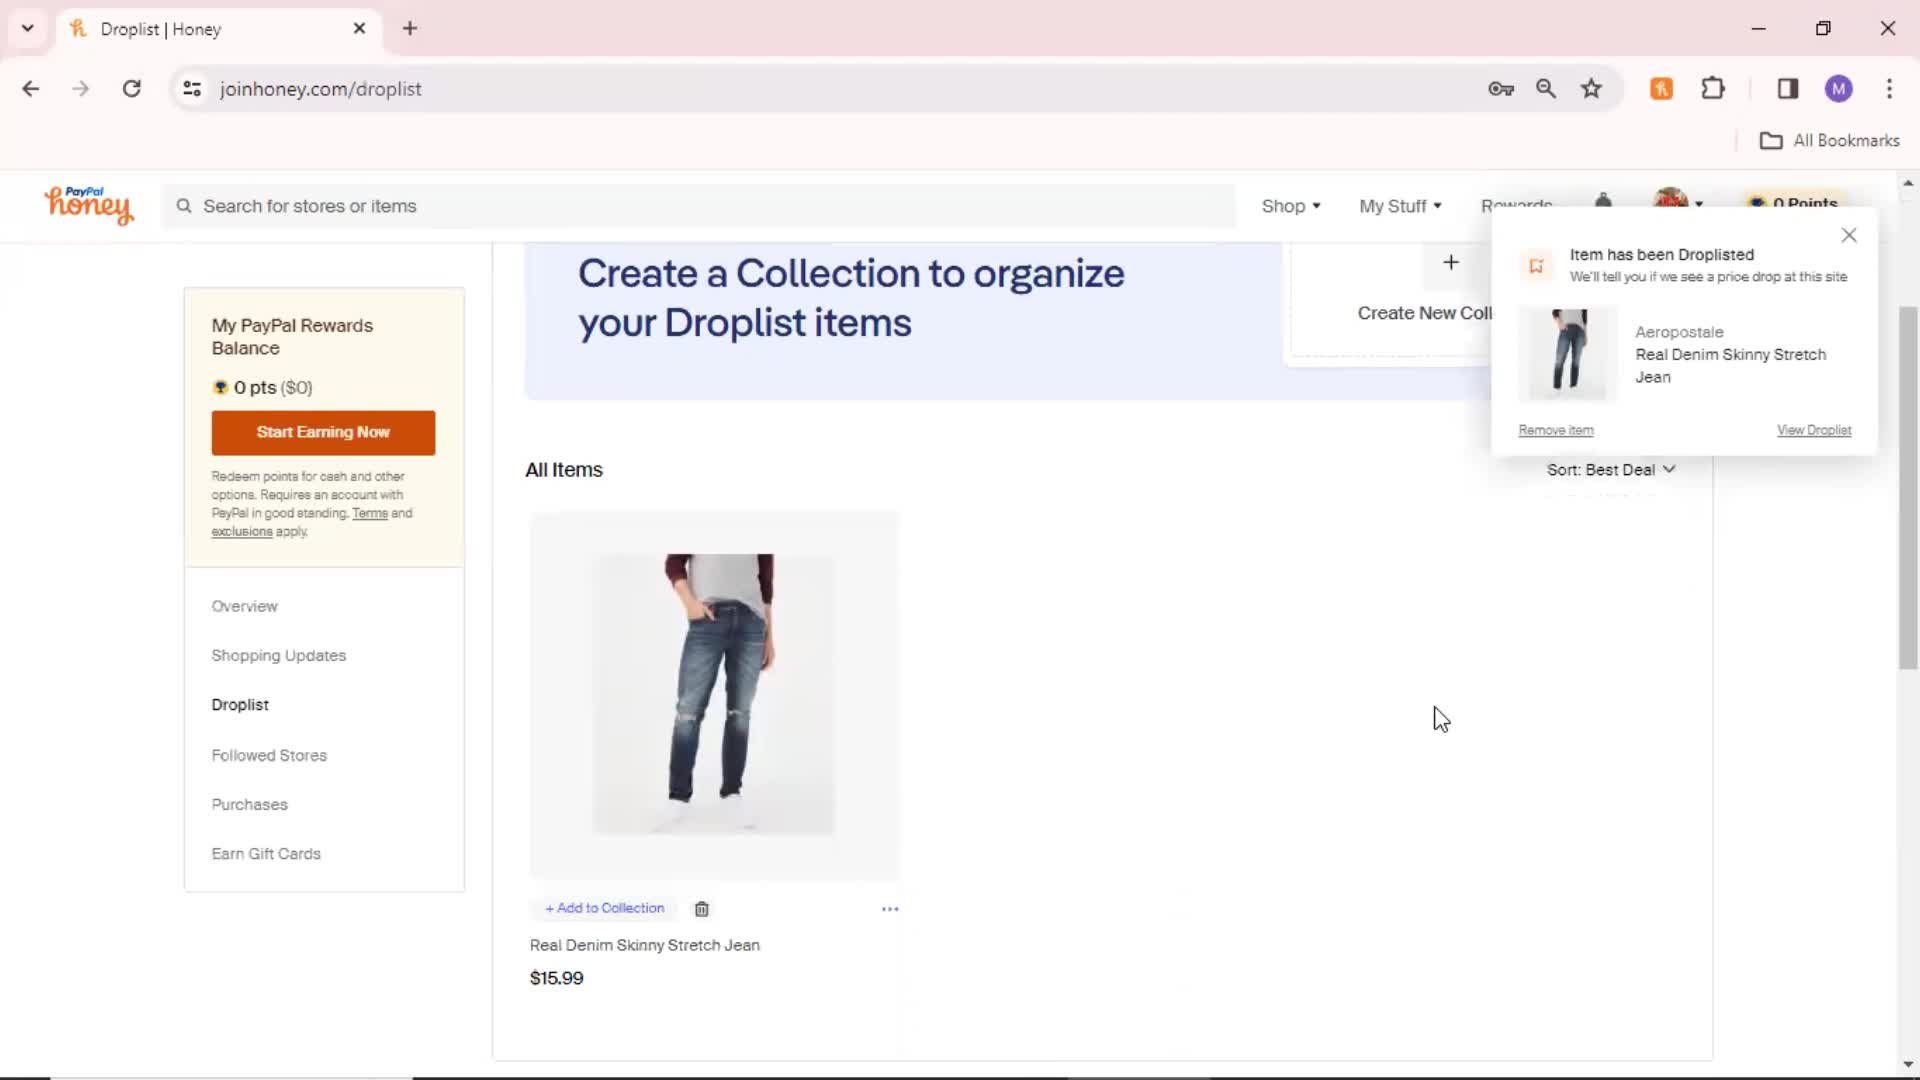Screen dimensions: 1920x1080
Task: Click View Droplist link in notification
Action: 1814,430
